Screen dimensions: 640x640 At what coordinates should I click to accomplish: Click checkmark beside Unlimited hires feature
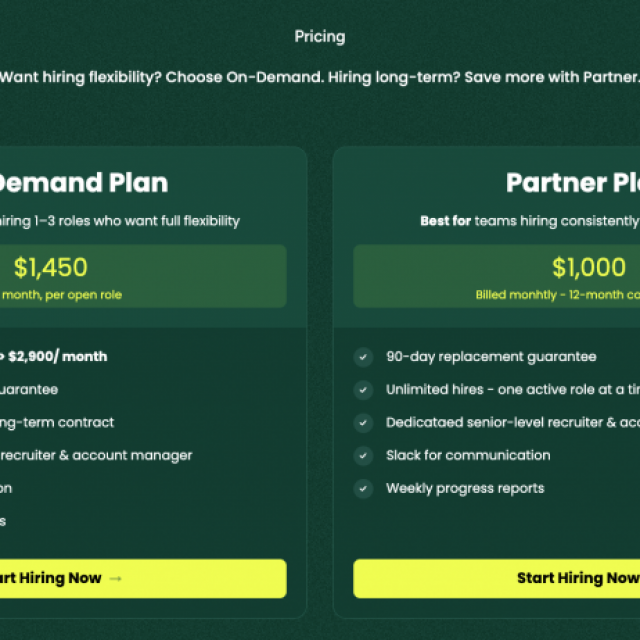[x=363, y=390]
